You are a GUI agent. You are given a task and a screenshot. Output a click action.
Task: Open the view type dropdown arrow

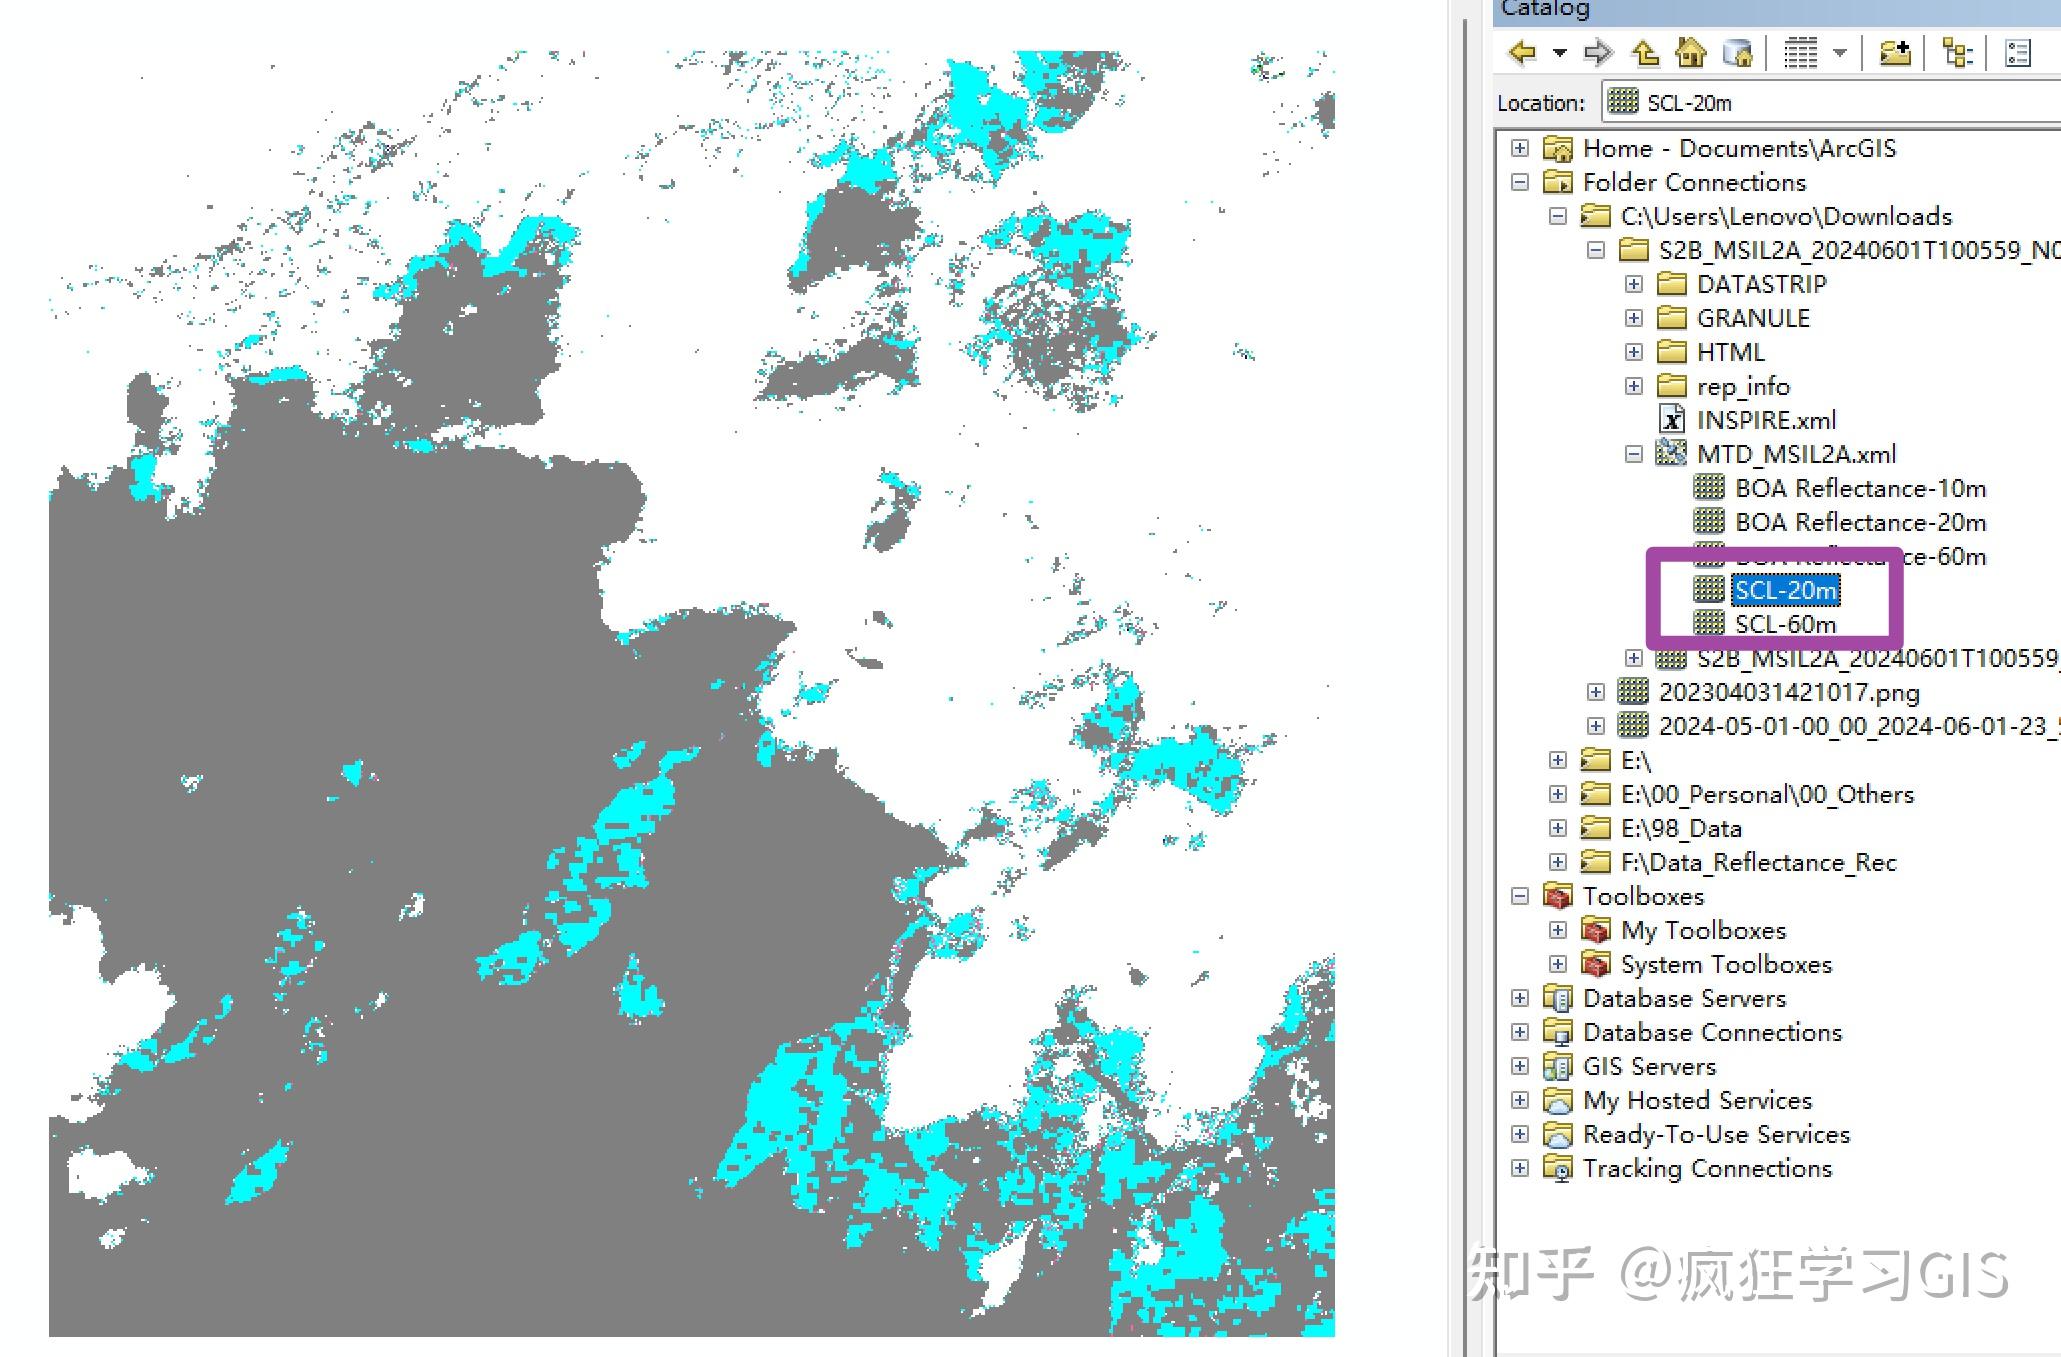point(1840,53)
